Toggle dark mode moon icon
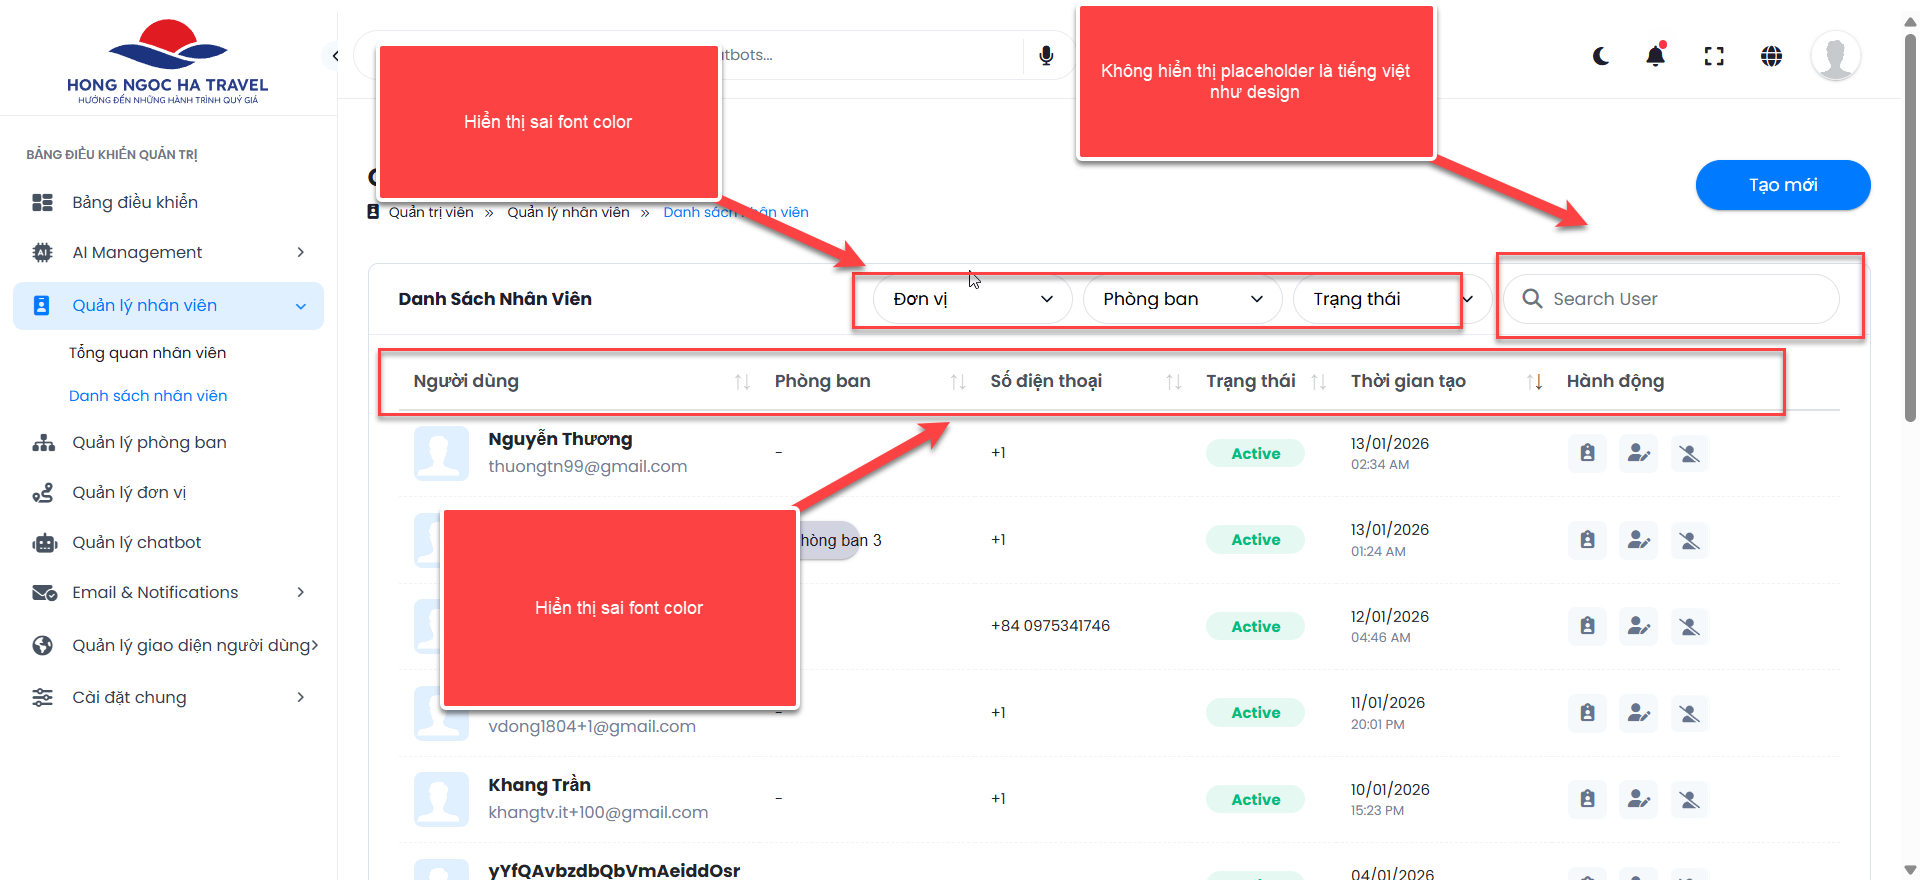Image resolution: width=1920 pixels, height=880 pixels. tap(1601, 56)
